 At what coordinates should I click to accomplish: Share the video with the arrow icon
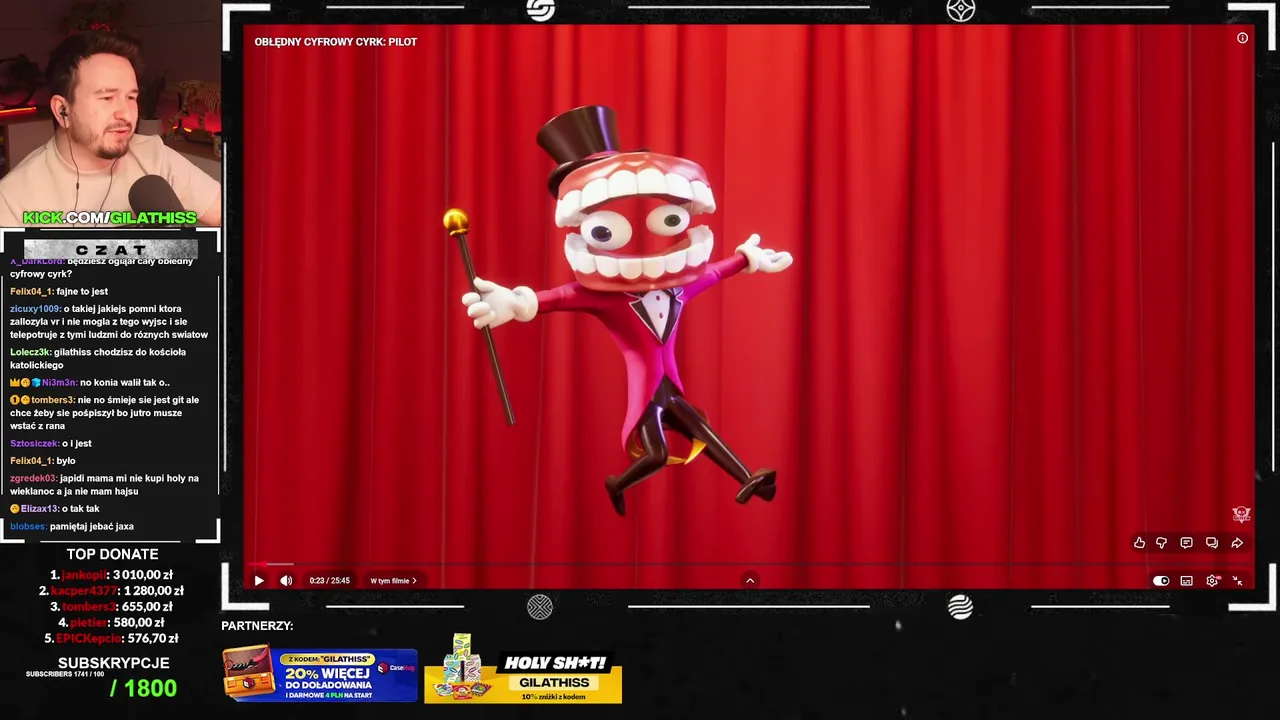[1237, 543]
